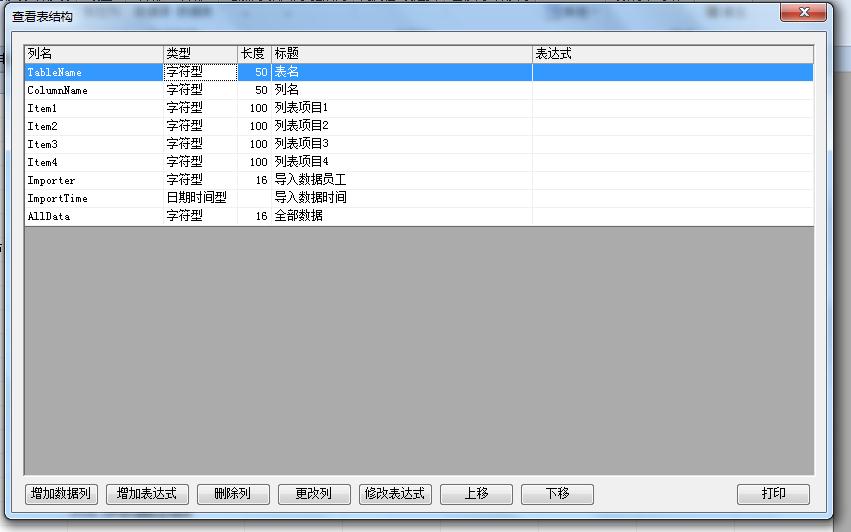Move the column down with 下移
This screenshot has height=532, width=851.
[557, 494]
